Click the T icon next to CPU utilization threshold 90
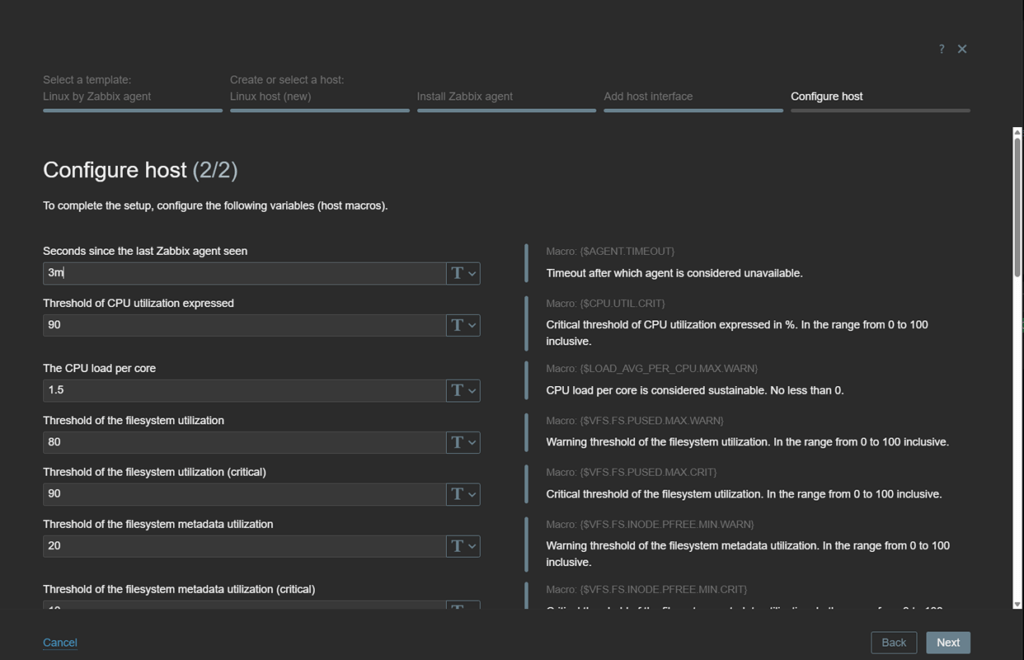Screen dimensions: 1024x660 click(x=457, y=325)
